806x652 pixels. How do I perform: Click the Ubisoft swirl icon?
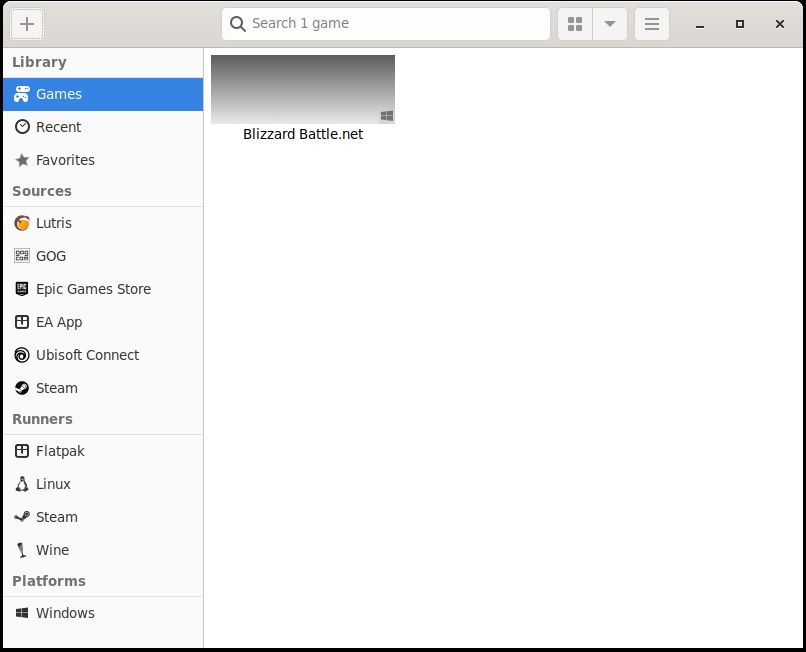(x=22, y=355)
